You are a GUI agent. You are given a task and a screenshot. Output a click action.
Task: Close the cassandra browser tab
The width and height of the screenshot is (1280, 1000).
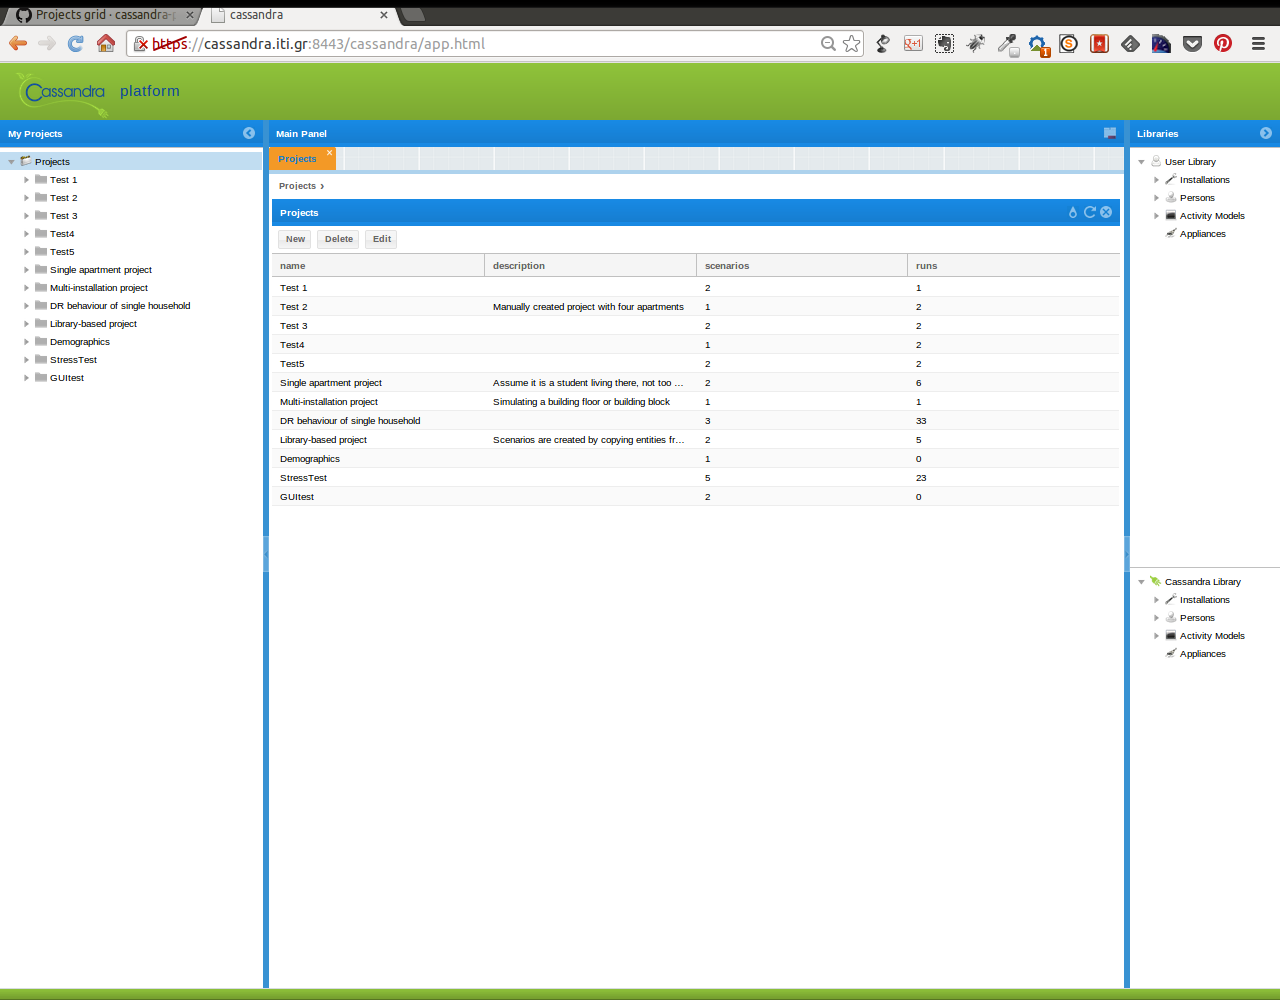pyautogui.click(x=384, y=15)
